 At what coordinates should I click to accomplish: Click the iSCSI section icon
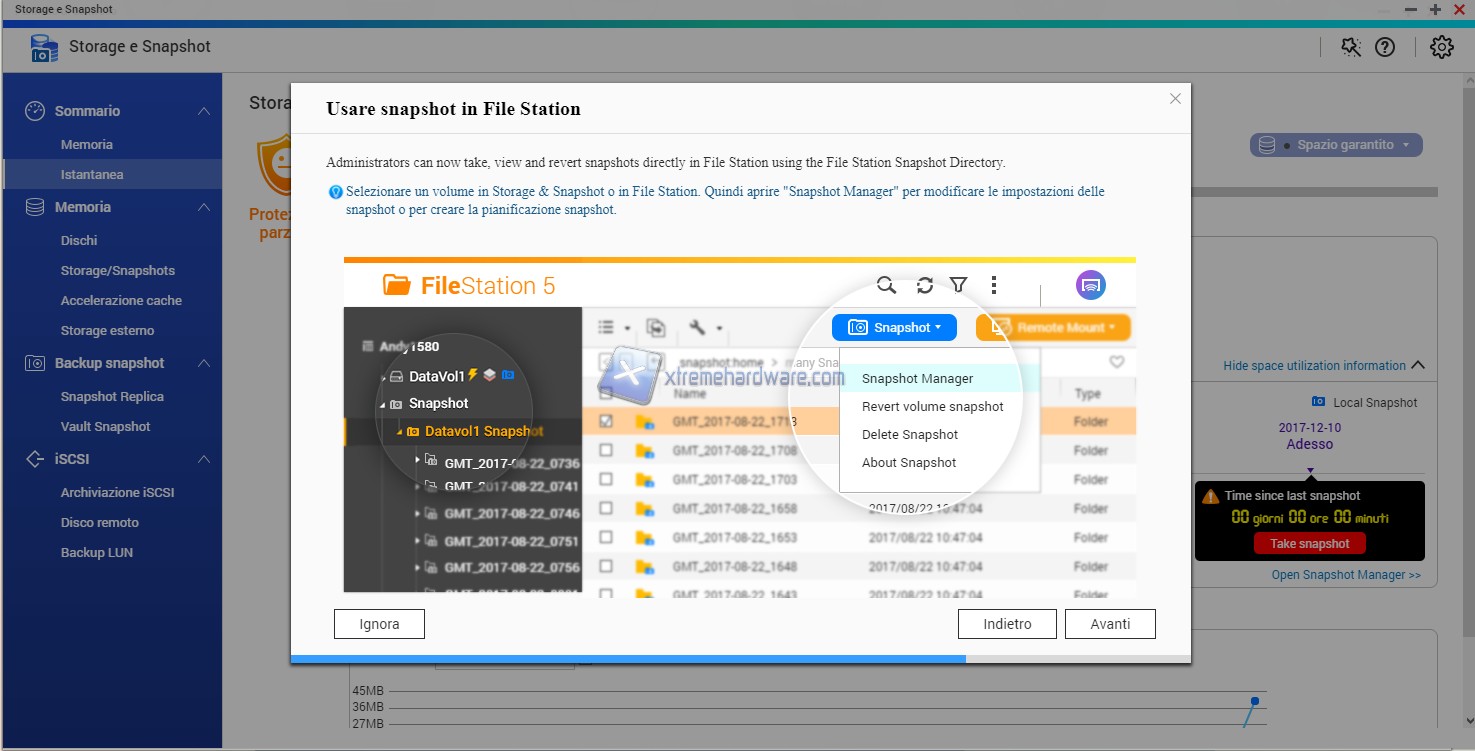[x=35, y=459]
